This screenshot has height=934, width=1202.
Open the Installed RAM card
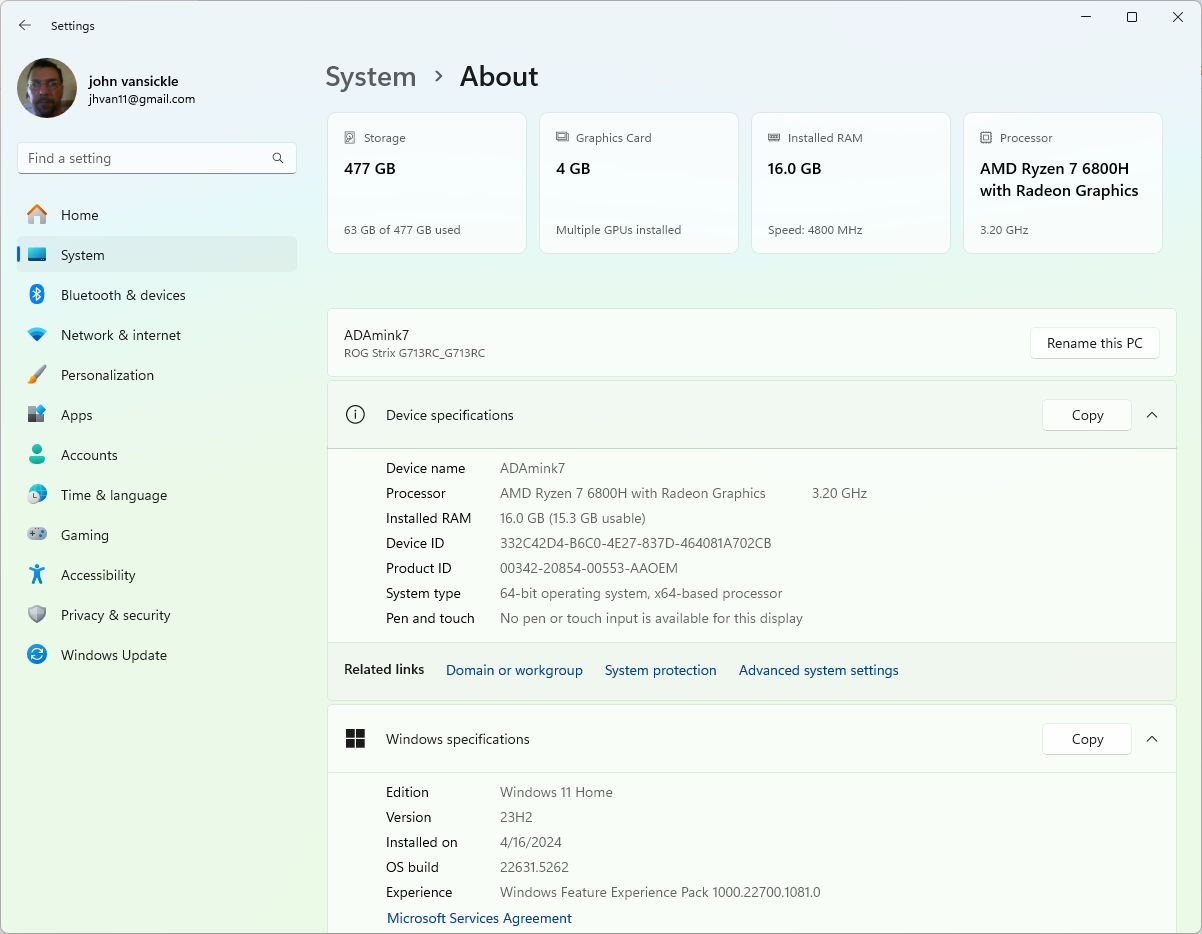point(851,183)
